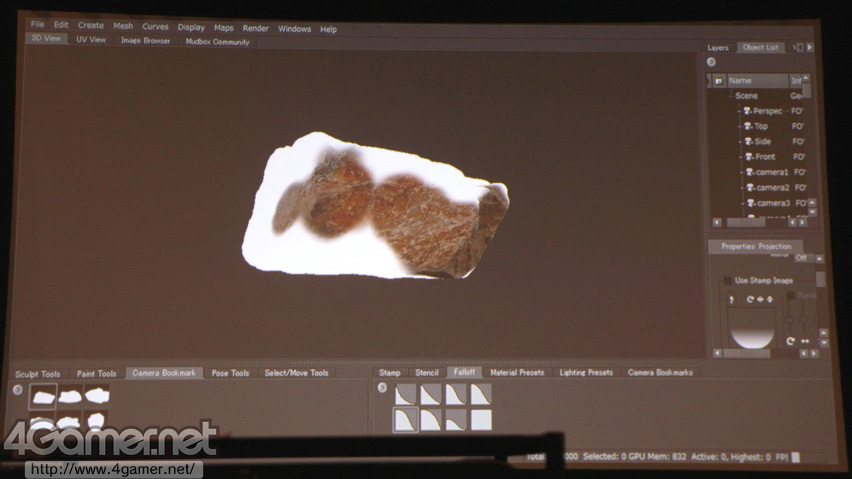This screenshot has height=479, width=852.
Task: Click the Side camera icon in Object List
Action: (x=749, y=141)
